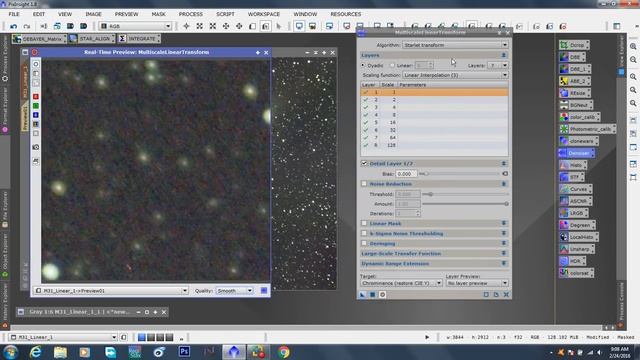Click the Bias value input field
The width and height of the screenshot is (640, 360).
[x=406, y=173]
